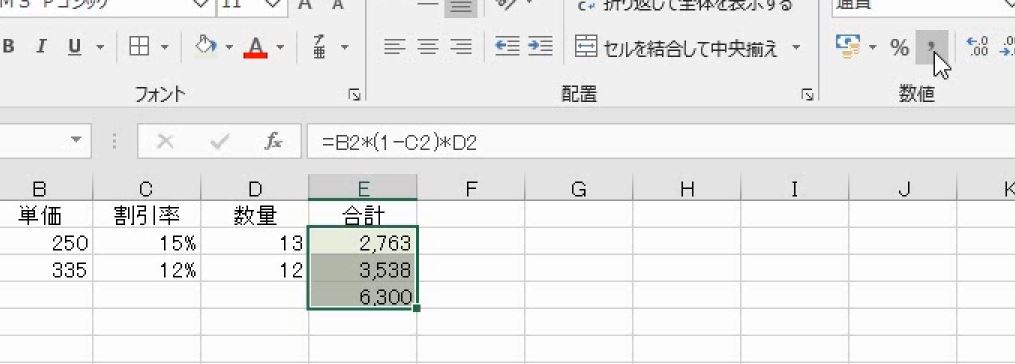
Task: Toggle italic formatting with the I button
Action: [x=41, y=47]
